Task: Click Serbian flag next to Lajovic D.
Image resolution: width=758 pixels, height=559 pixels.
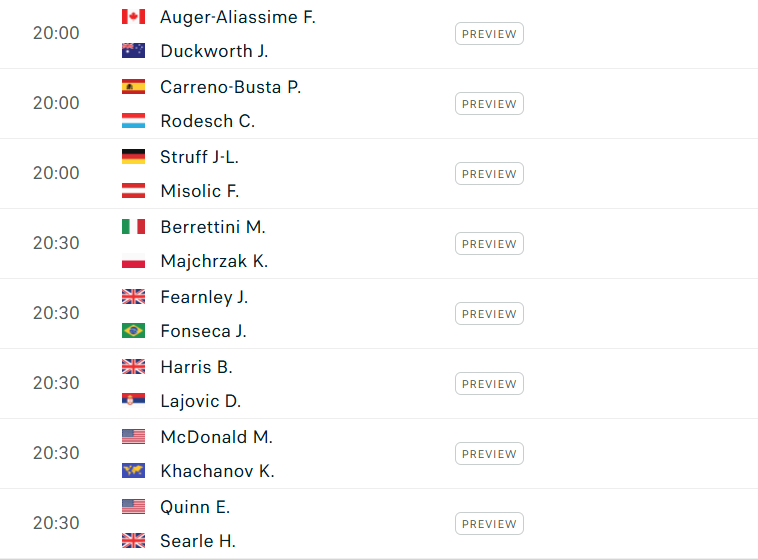Action: coord(133,401)
